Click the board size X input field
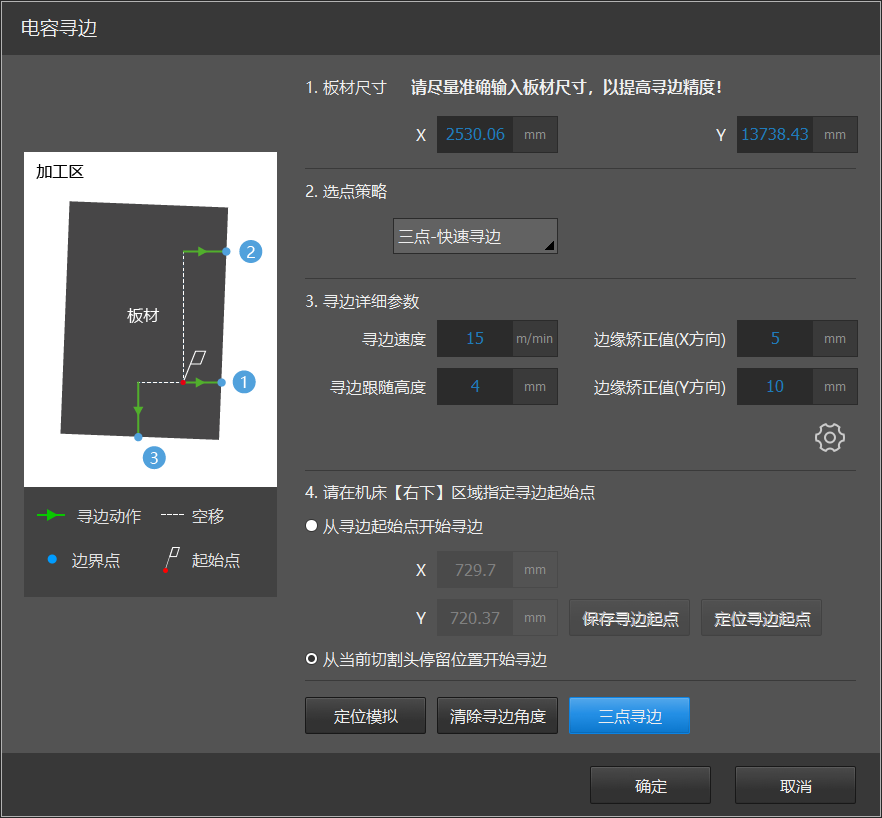This screenshot has width=882, height=818. (475, 135)
